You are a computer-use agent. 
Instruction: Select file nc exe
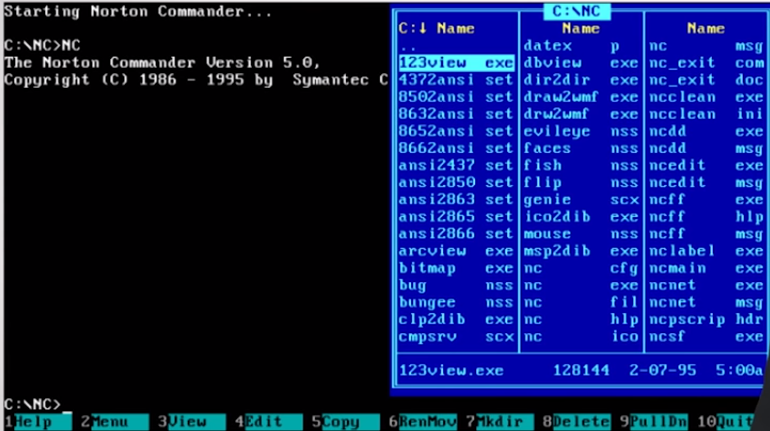(581, 285)
